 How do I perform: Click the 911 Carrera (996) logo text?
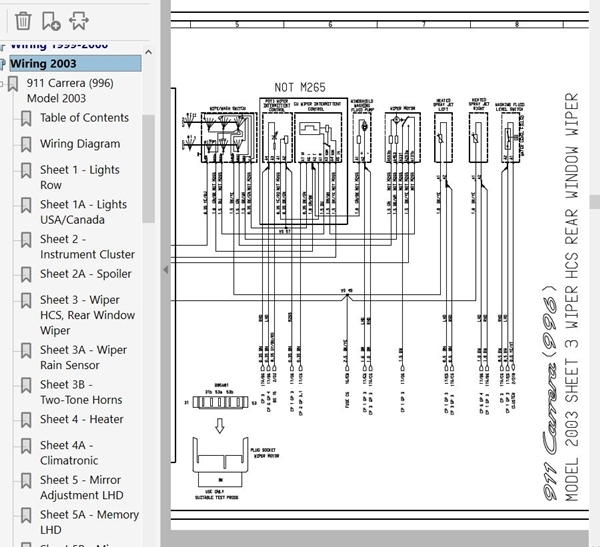click(549, 393)
